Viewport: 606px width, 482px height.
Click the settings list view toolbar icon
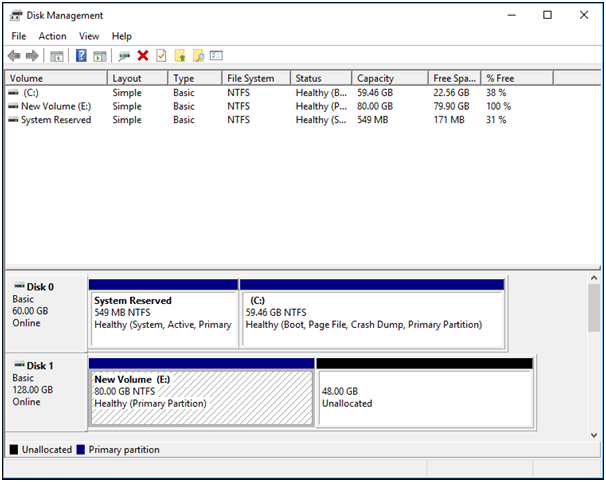point(216,56)
